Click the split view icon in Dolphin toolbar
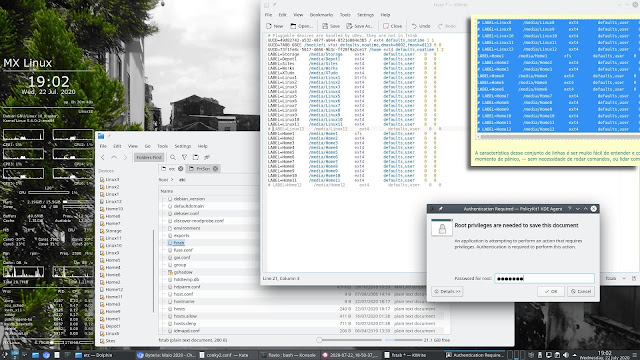Screen dimensions: 640x360 [x=196, y=157]
